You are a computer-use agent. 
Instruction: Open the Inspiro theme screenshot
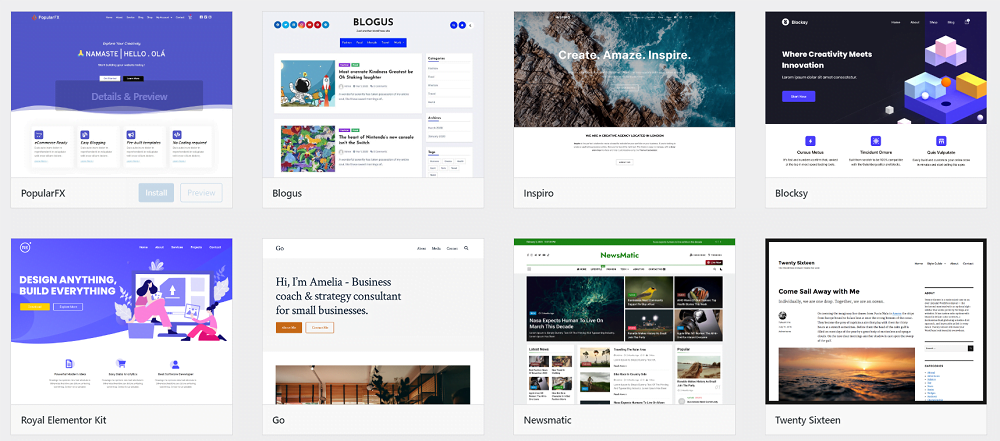click(624, 94)
